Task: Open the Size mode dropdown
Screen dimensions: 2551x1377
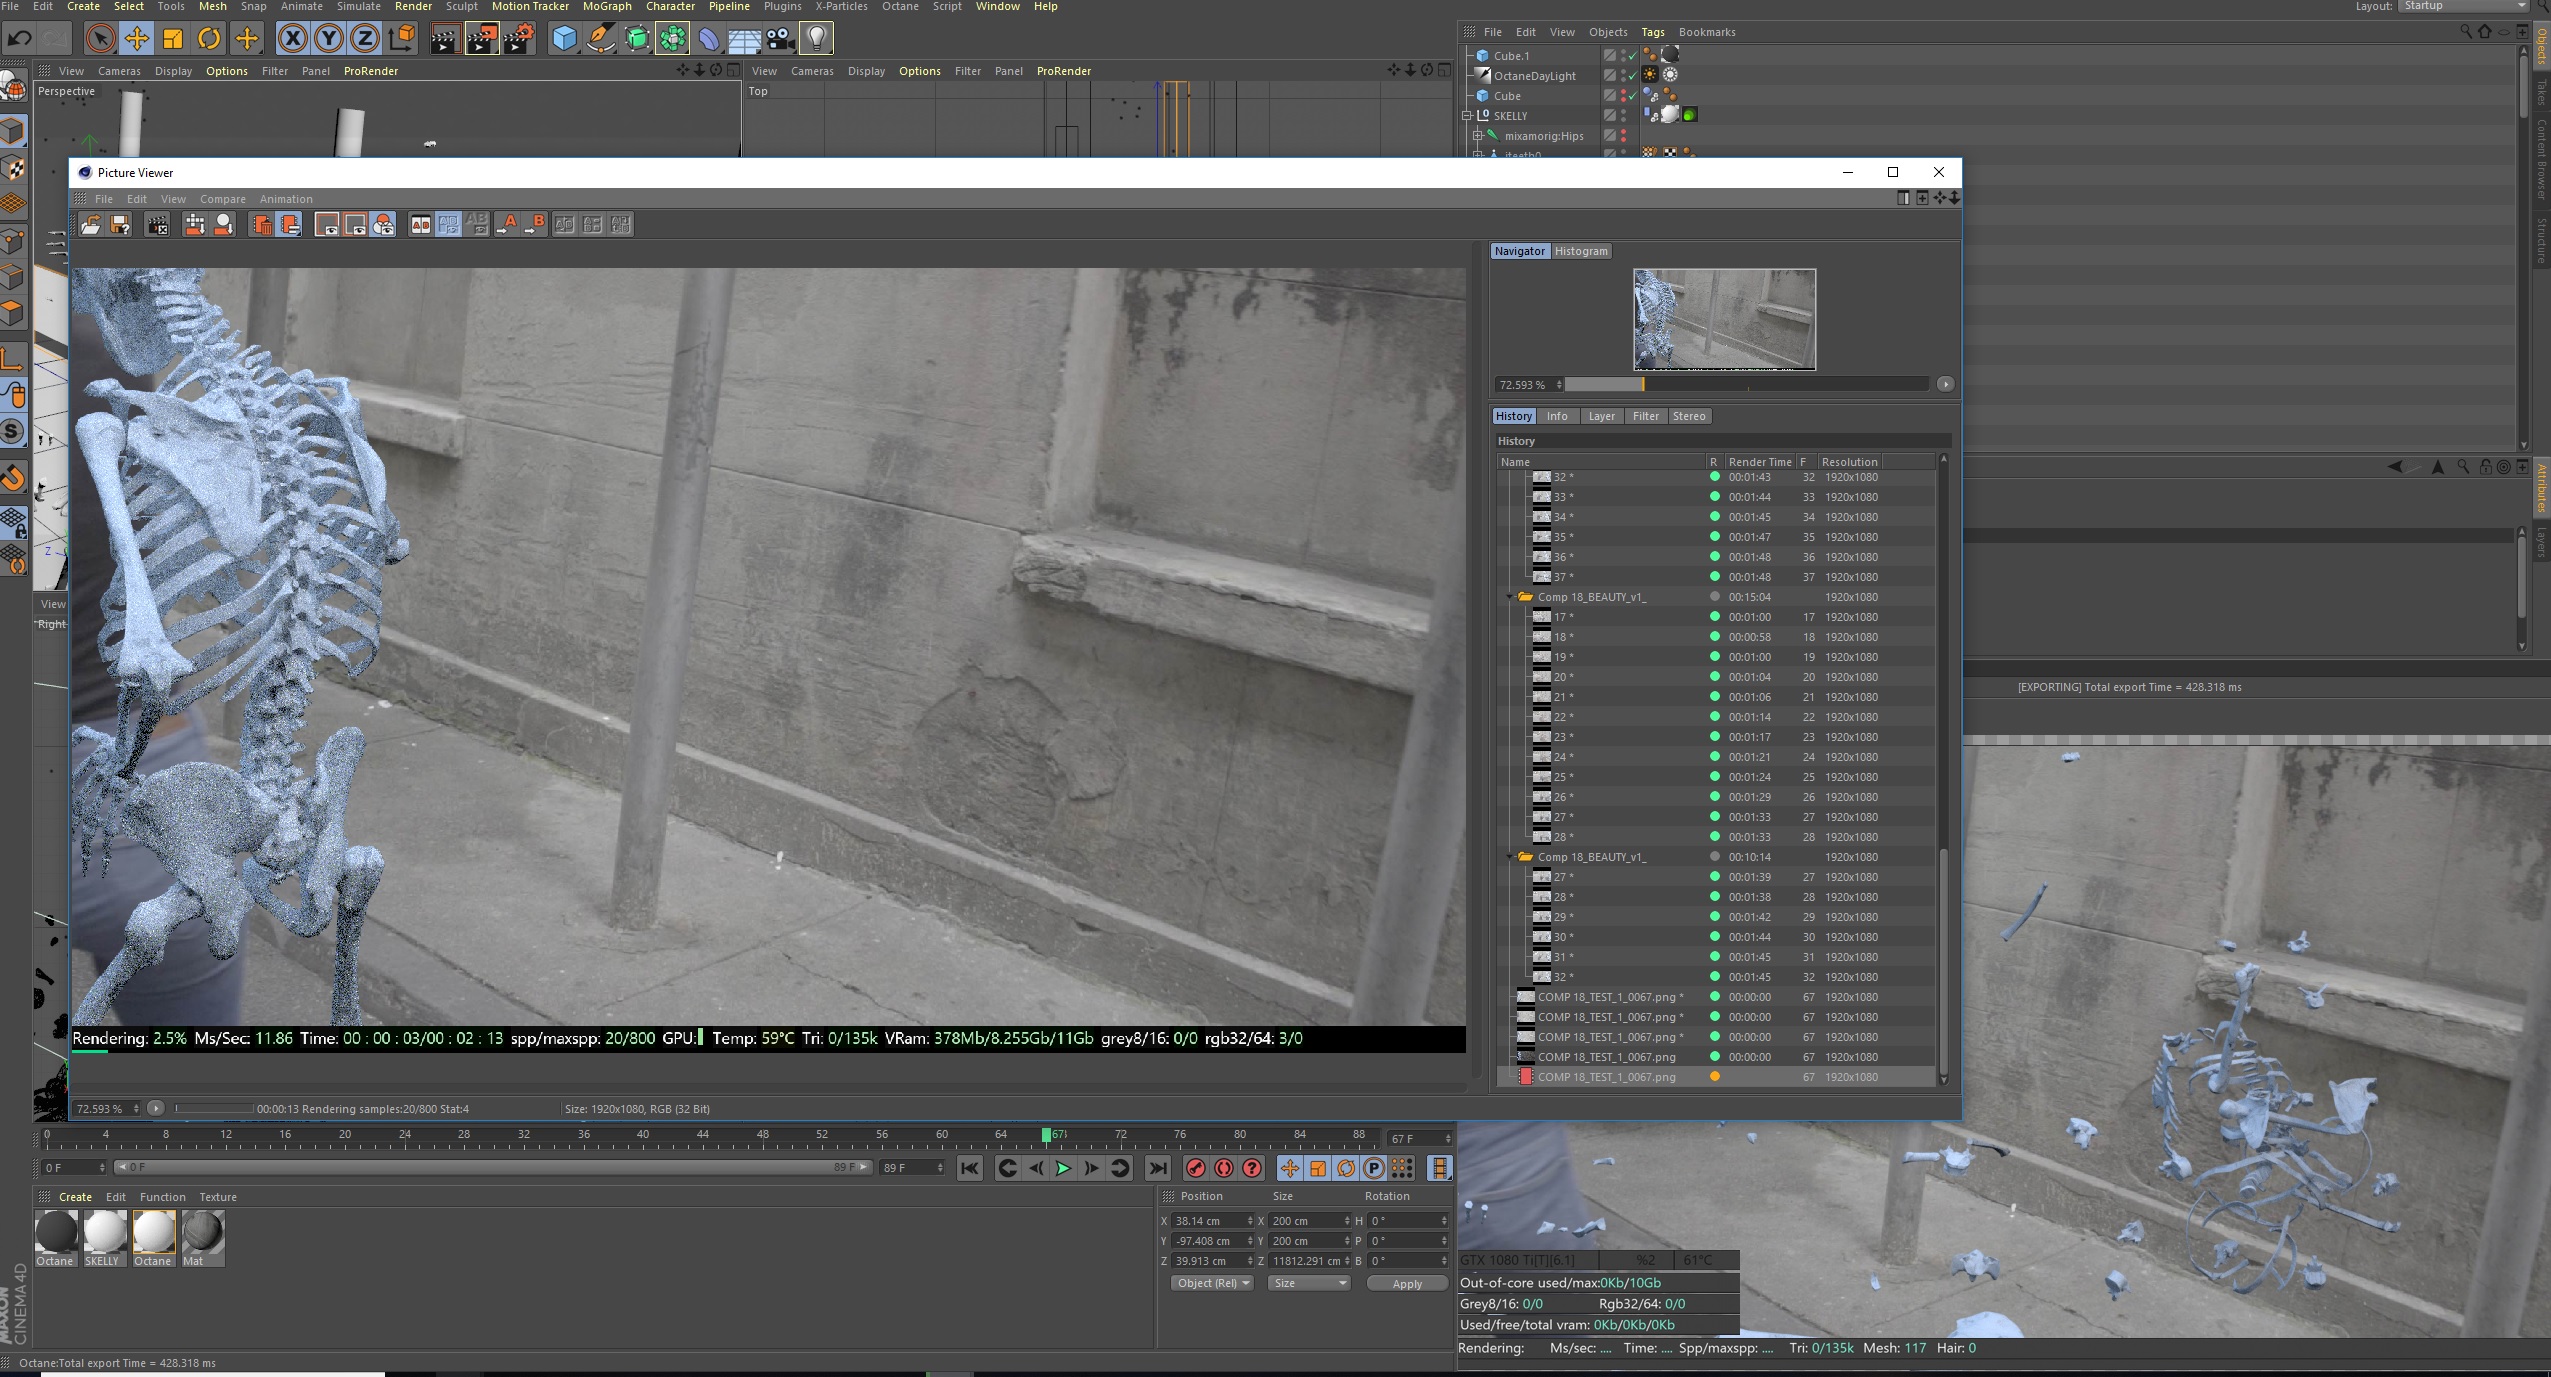Action: click(1309, 1283)
